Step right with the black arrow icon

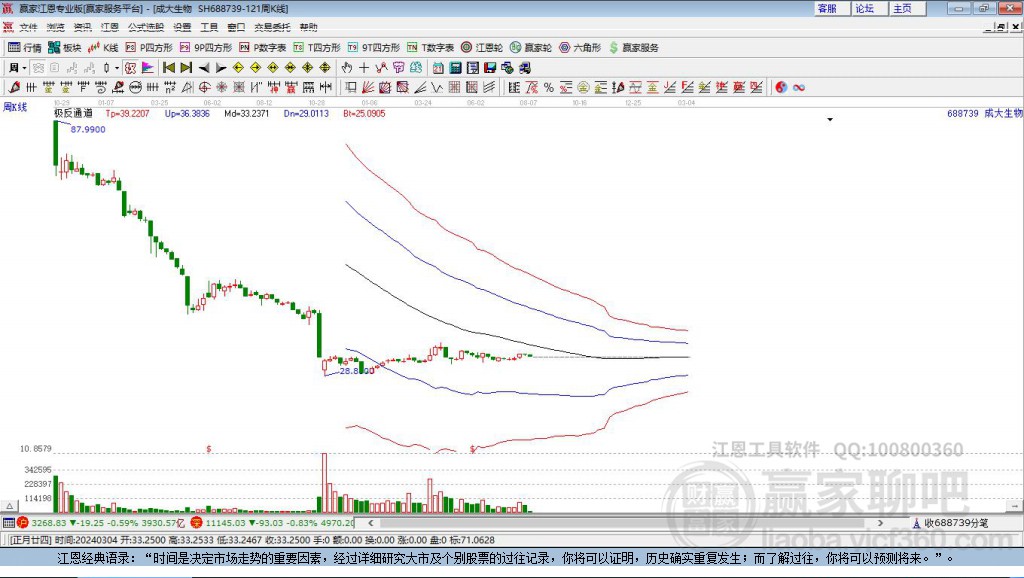point(221,68)
